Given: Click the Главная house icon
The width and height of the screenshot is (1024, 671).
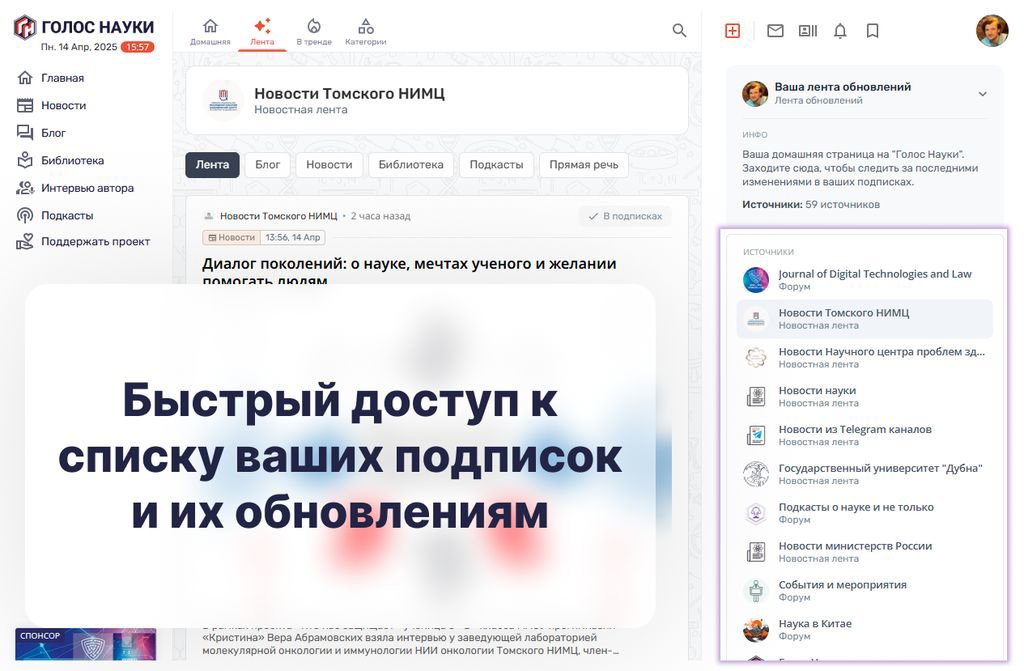Looking at the screenshot, I should click(25, 78).
